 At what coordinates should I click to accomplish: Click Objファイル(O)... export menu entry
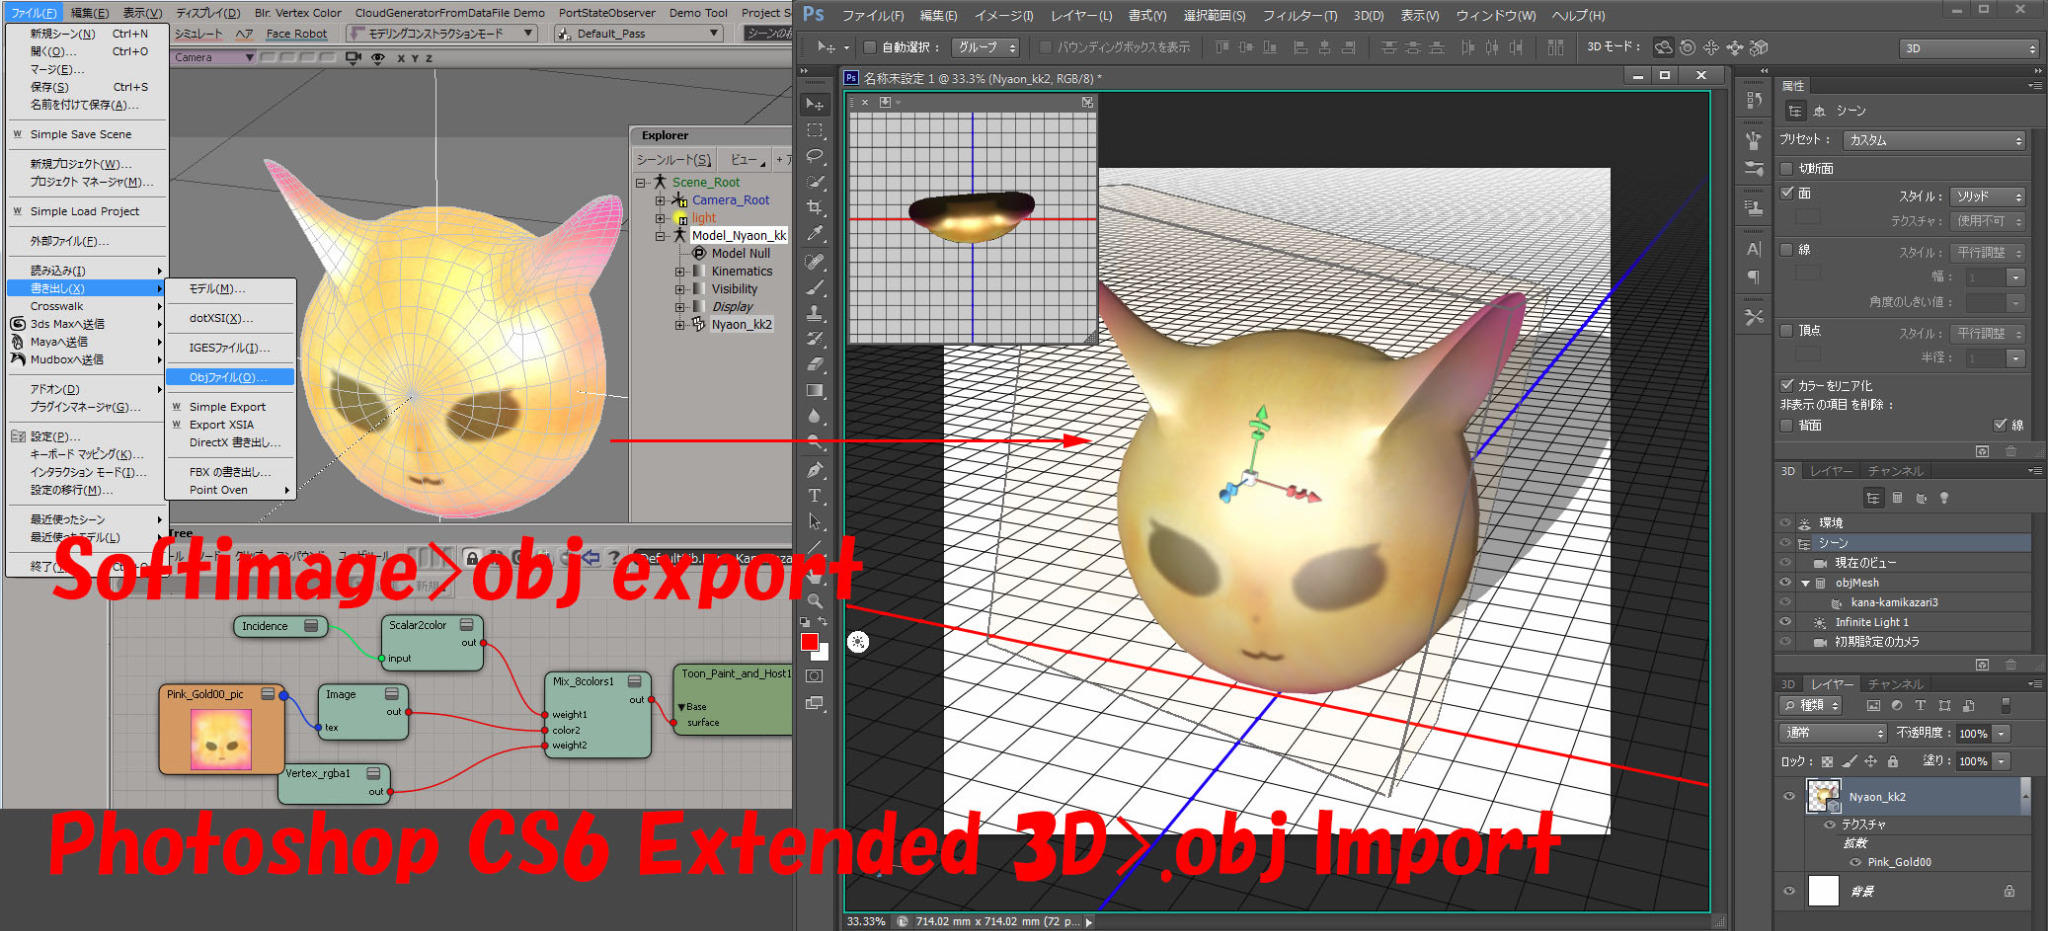[x=230, y=377]
